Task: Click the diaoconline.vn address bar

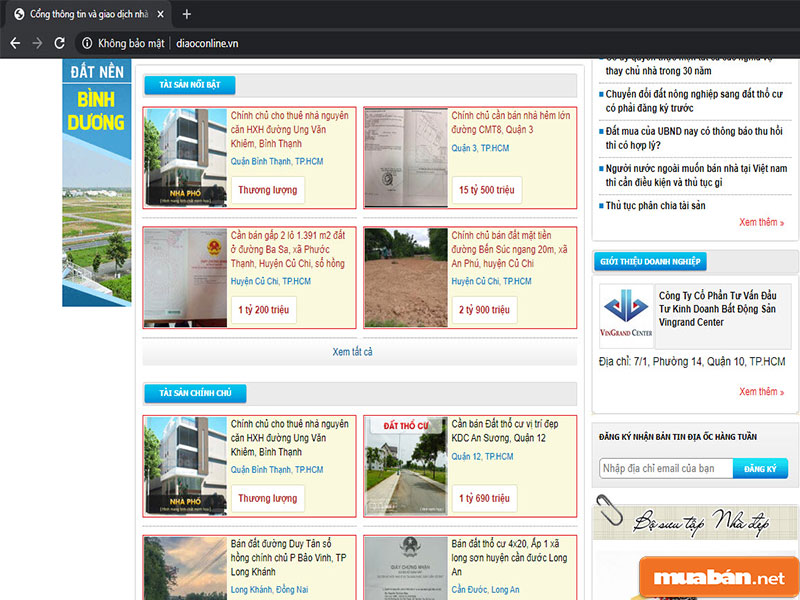Action: [x=207, y=43]
